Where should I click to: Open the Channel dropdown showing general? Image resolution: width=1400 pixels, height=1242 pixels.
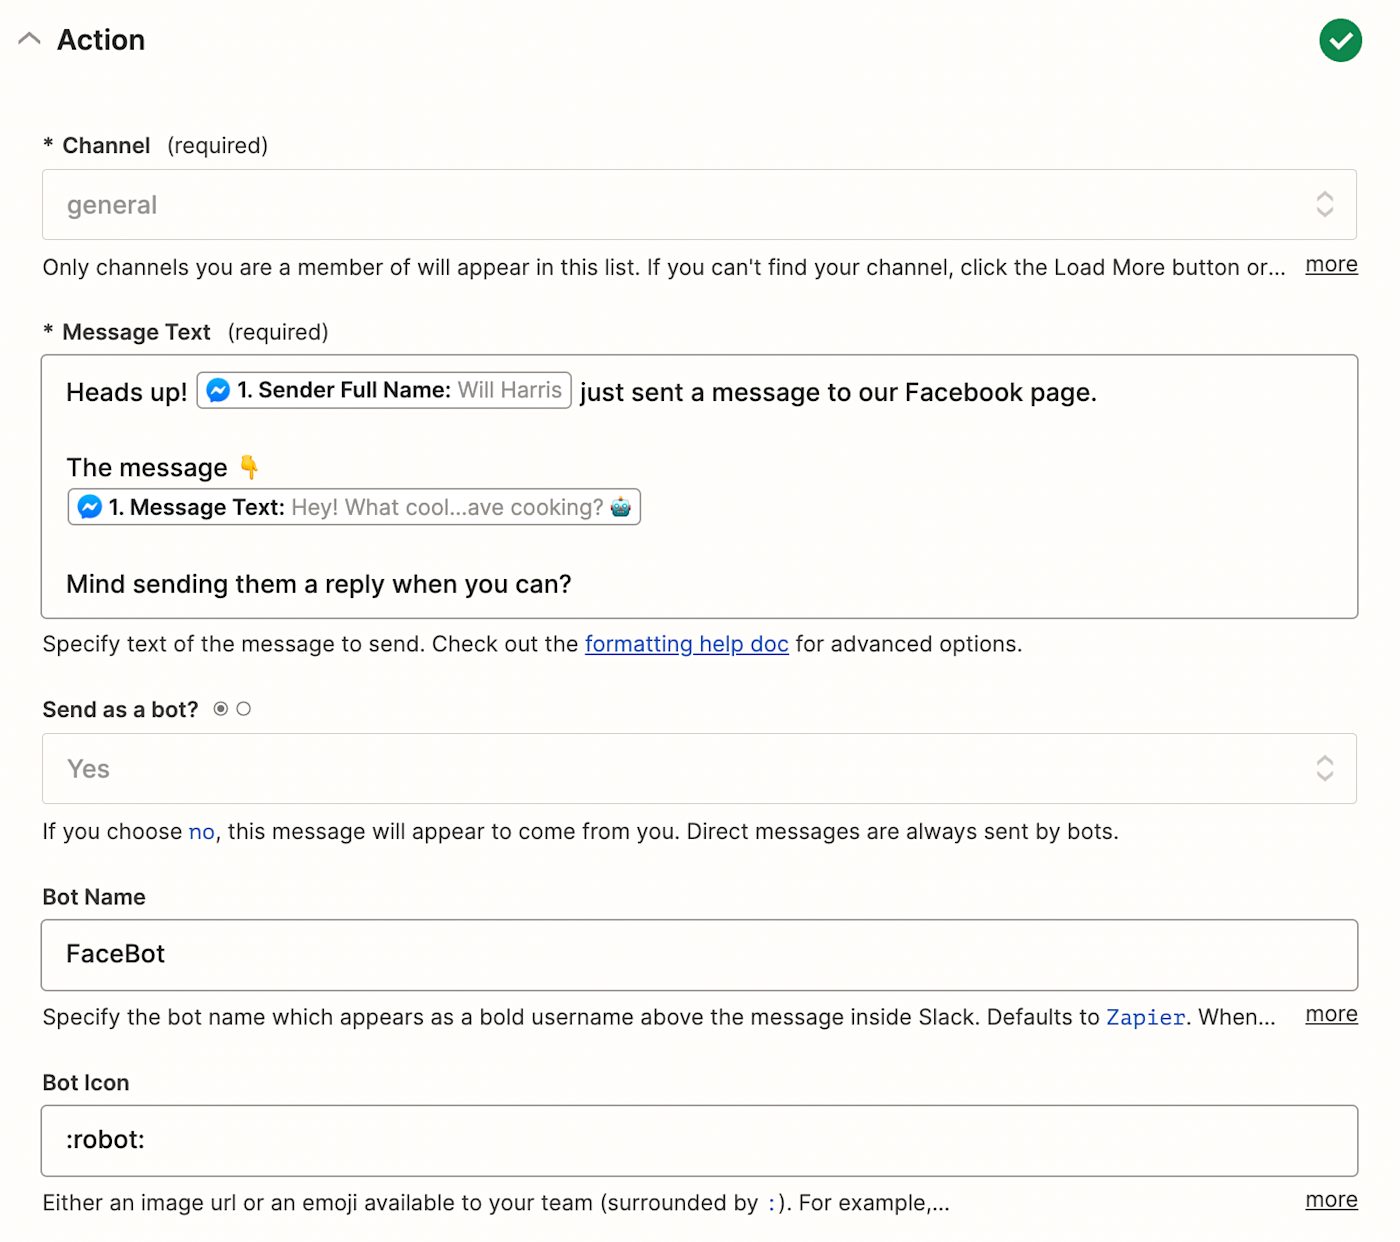point(680,205)
